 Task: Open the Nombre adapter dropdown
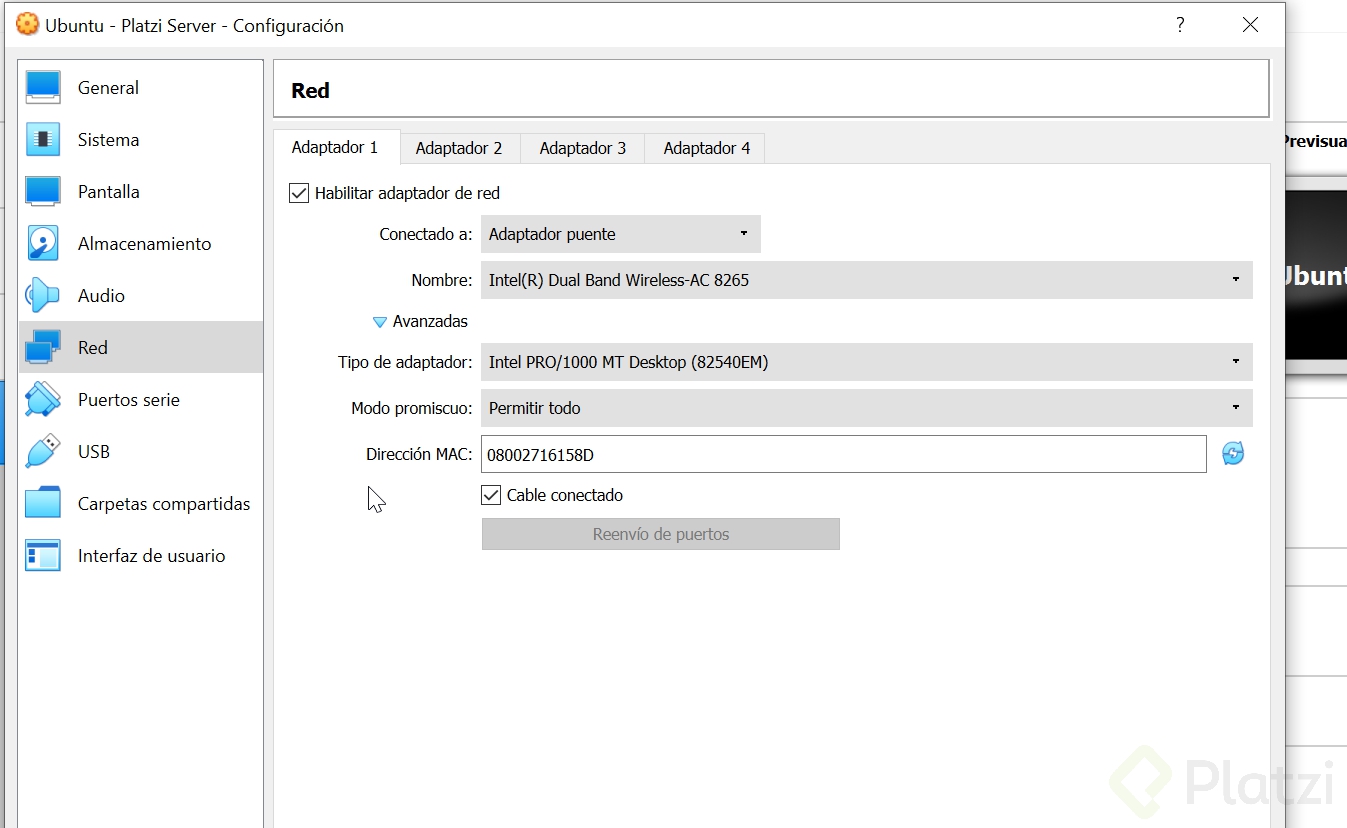867,280
